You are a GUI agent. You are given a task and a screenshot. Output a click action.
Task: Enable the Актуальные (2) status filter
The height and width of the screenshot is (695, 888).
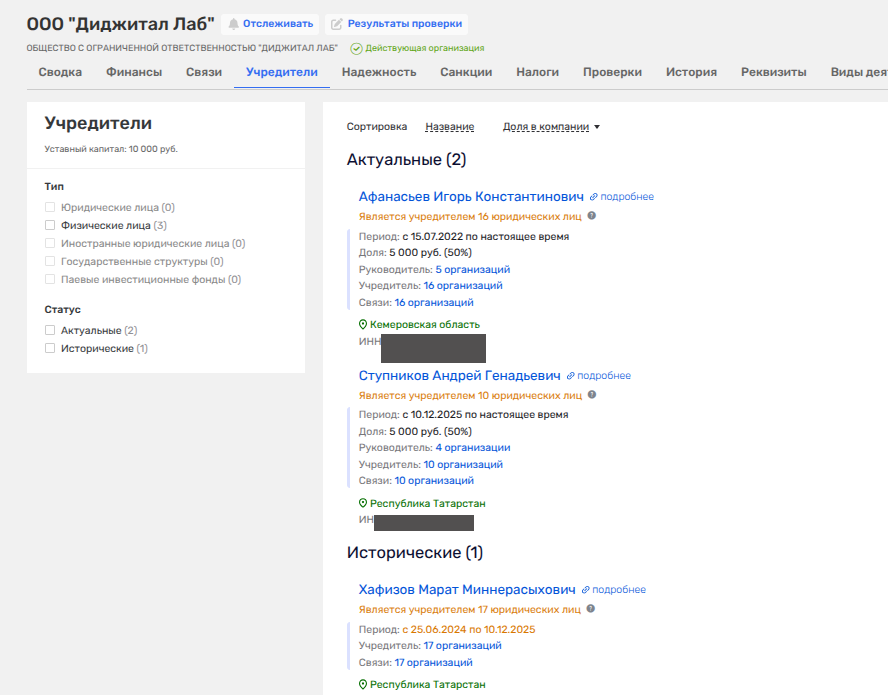click(50, 330)
